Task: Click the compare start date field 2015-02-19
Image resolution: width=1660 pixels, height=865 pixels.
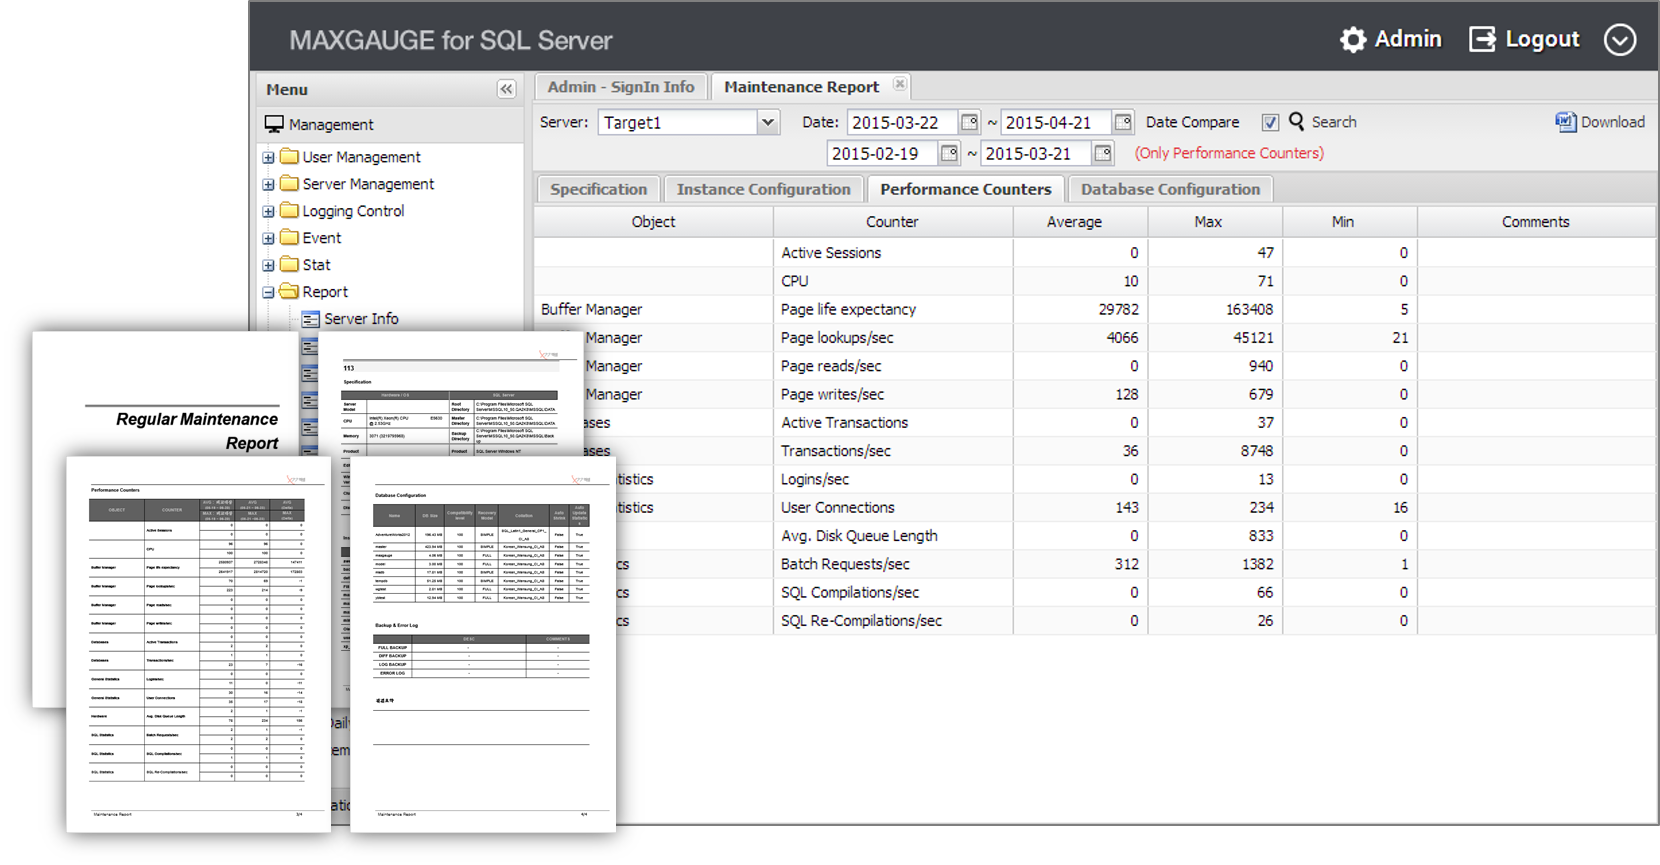Action: pyautogui.click(x=882, y=153)
